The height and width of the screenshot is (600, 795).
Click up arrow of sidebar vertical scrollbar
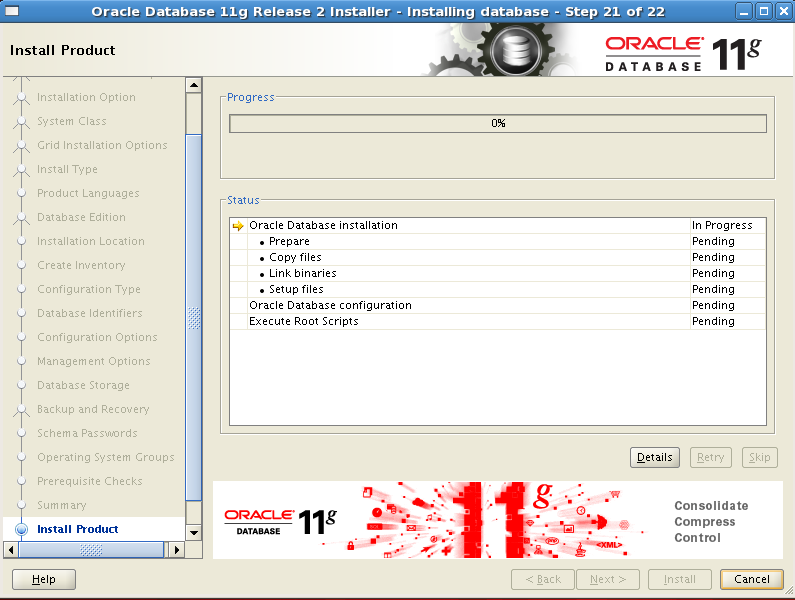click(x=194, y=85)
